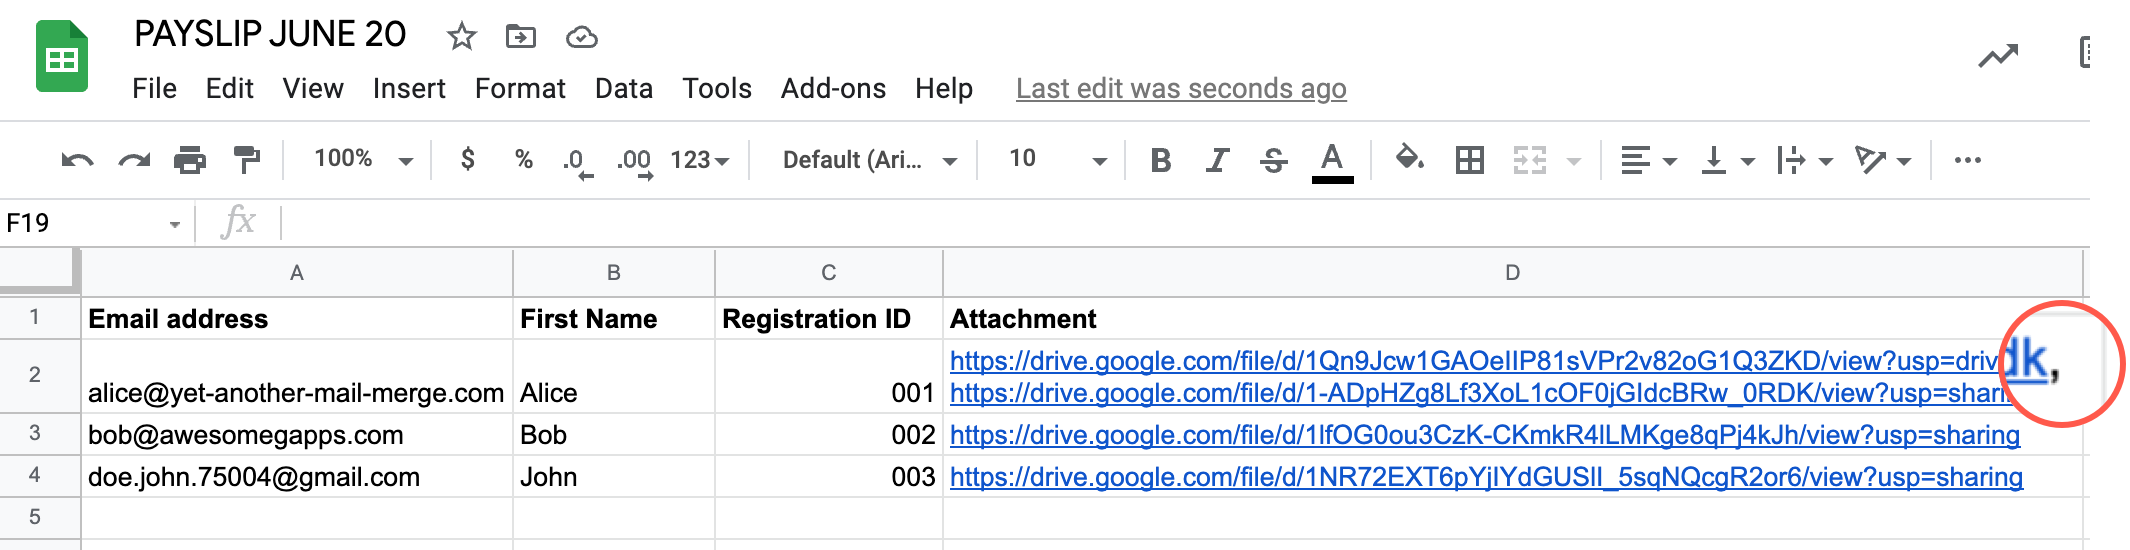Open the Add-ons menu

832,89
